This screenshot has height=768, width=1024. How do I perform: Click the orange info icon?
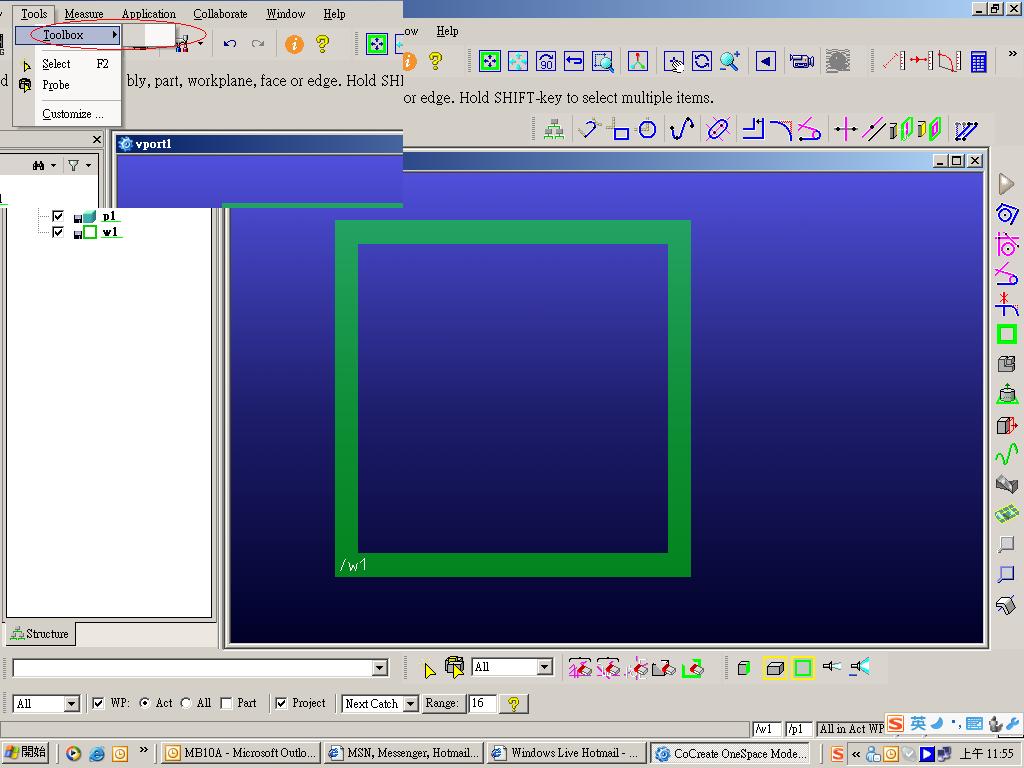pos(295,44)
